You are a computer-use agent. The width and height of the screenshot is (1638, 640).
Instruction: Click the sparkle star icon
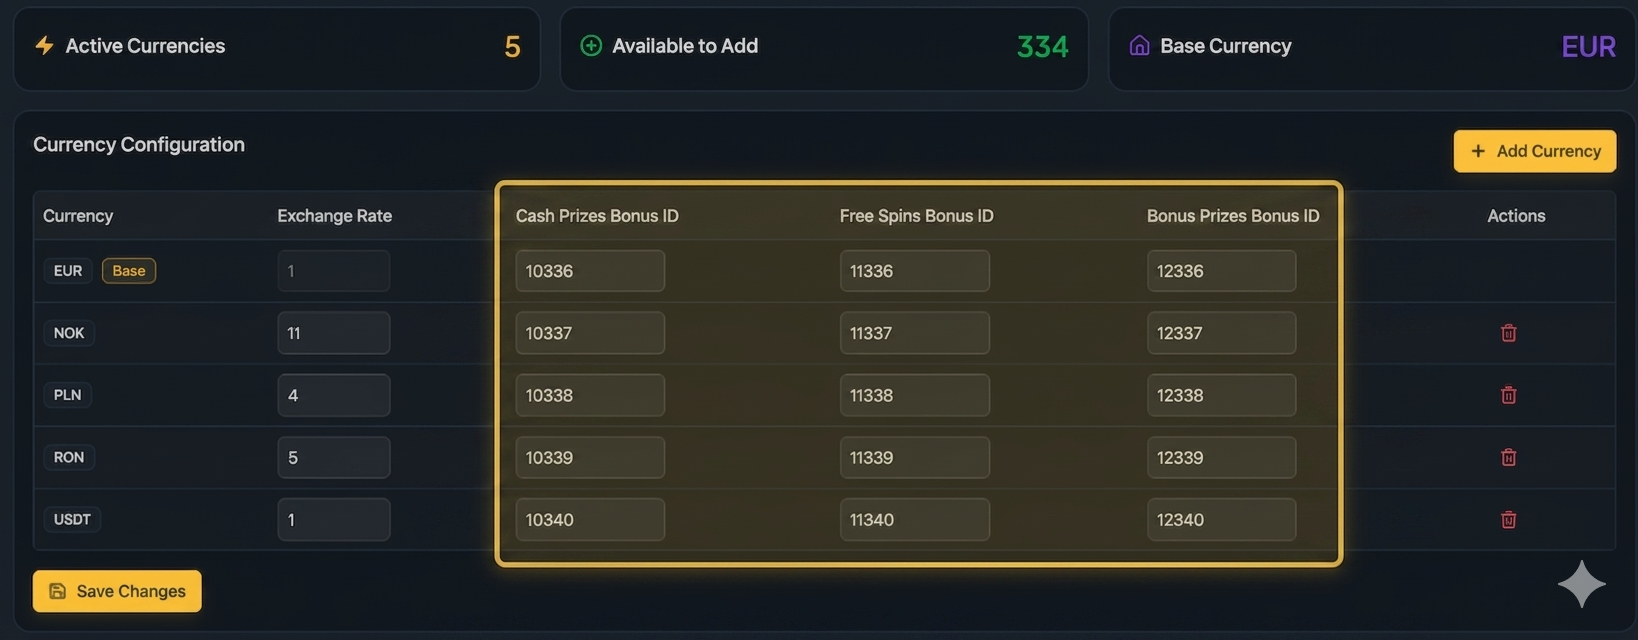(x=1581, y=584)
